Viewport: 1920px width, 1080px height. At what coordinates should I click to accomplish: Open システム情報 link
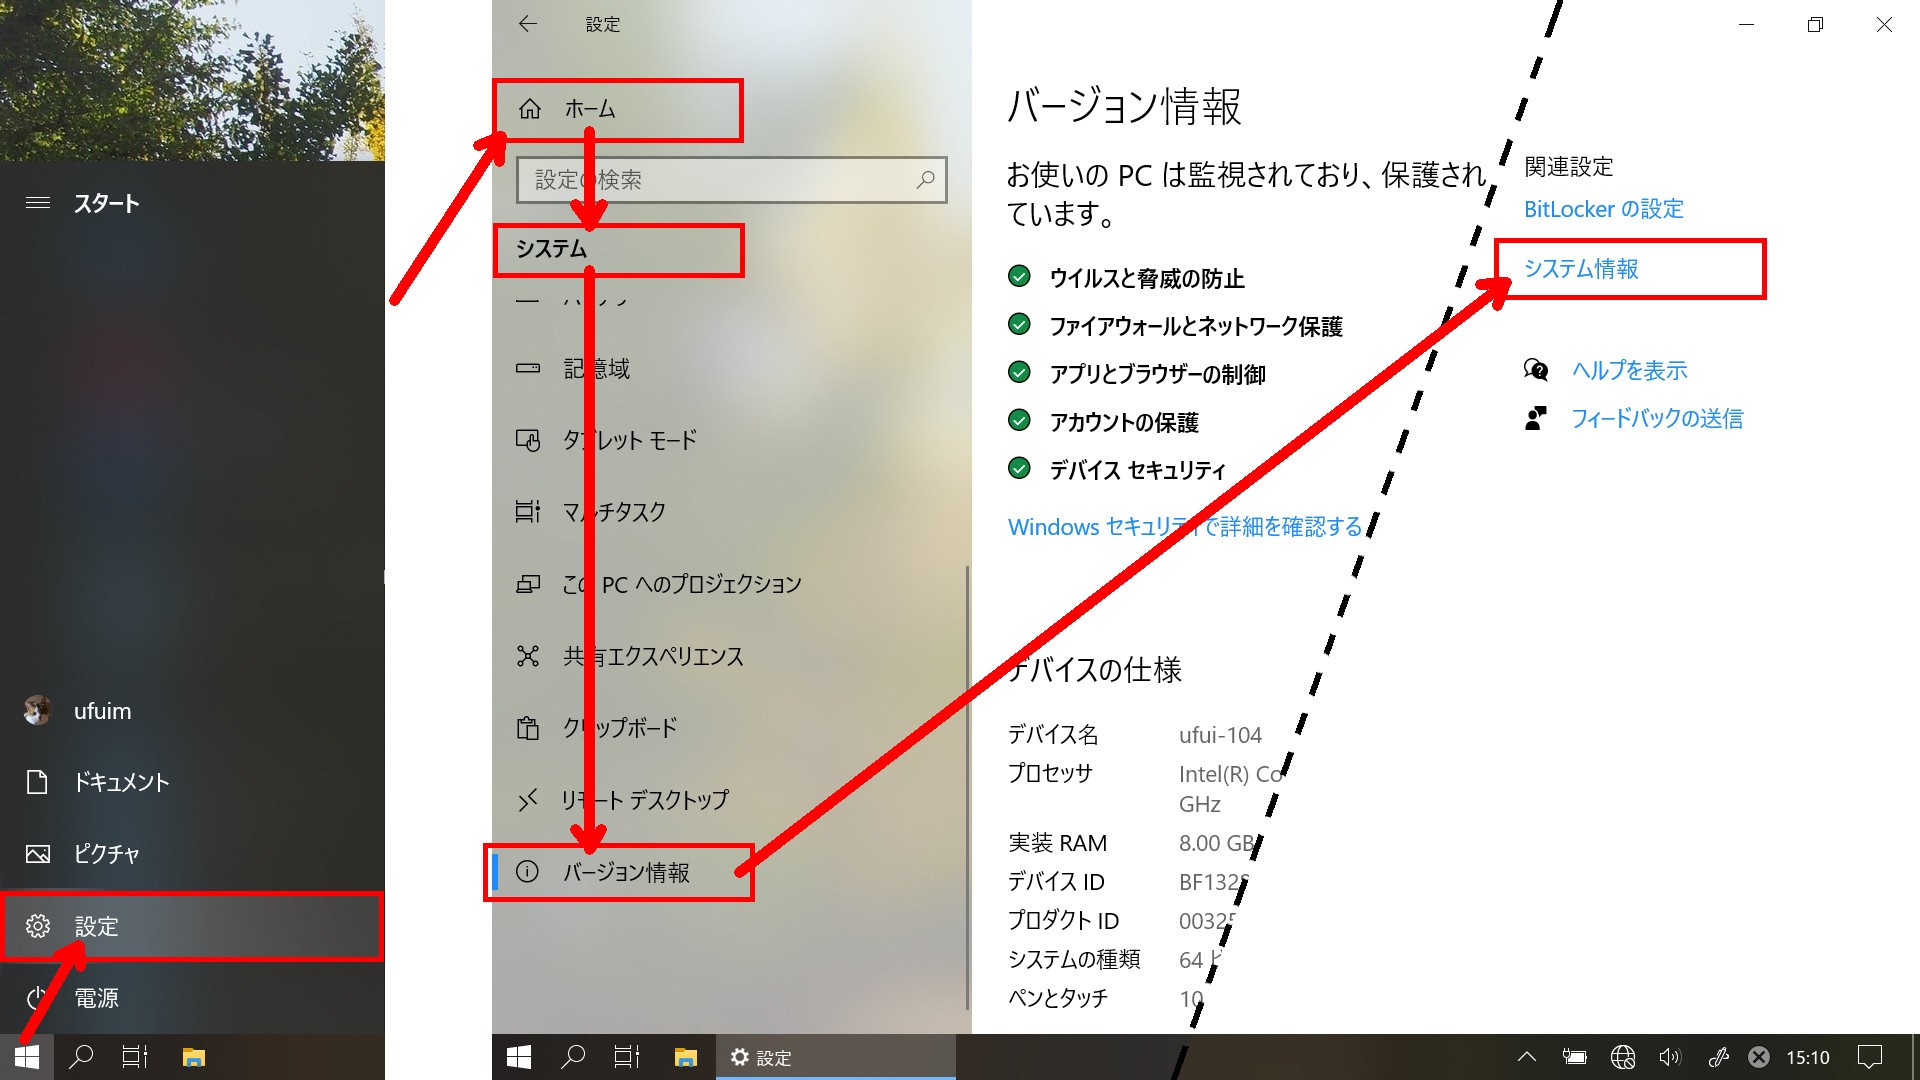(1581, 268)
